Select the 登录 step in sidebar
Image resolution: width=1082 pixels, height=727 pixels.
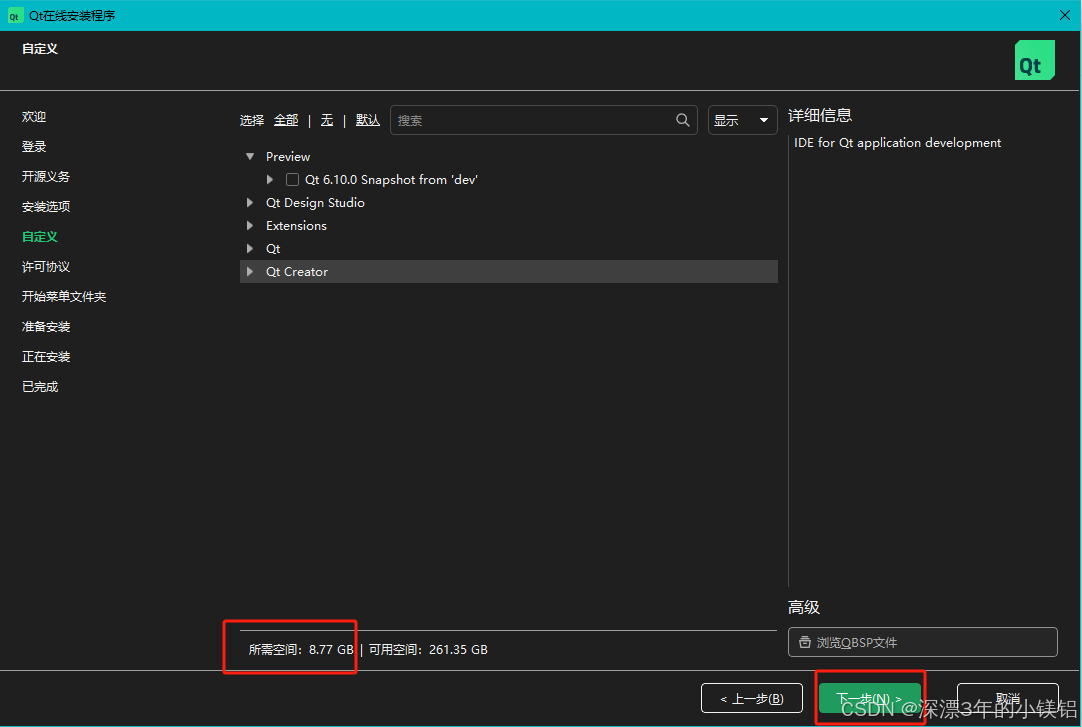click(x=34, y=146)
